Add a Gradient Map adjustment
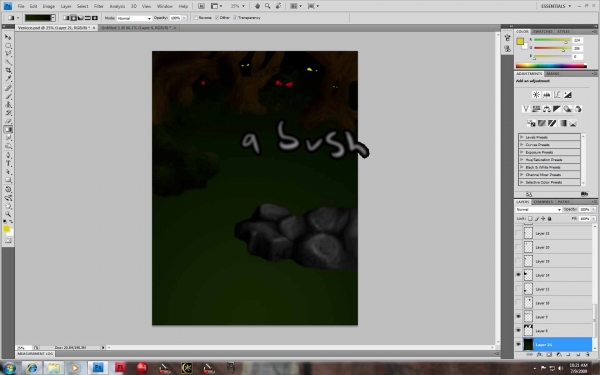Viewport: 600px width, 375px height. [562, 123]
